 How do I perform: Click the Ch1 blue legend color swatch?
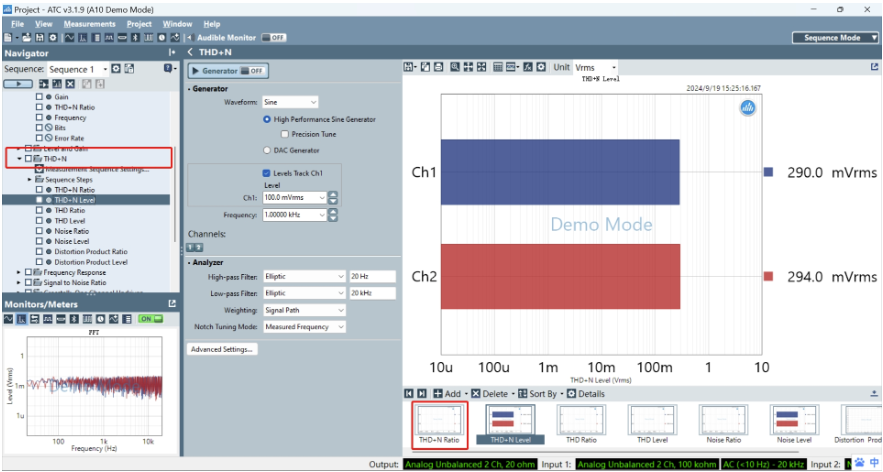point(768,172)
